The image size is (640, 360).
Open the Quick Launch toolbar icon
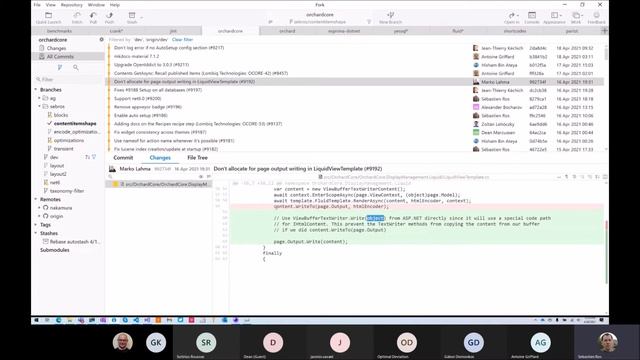click(49, 16)
